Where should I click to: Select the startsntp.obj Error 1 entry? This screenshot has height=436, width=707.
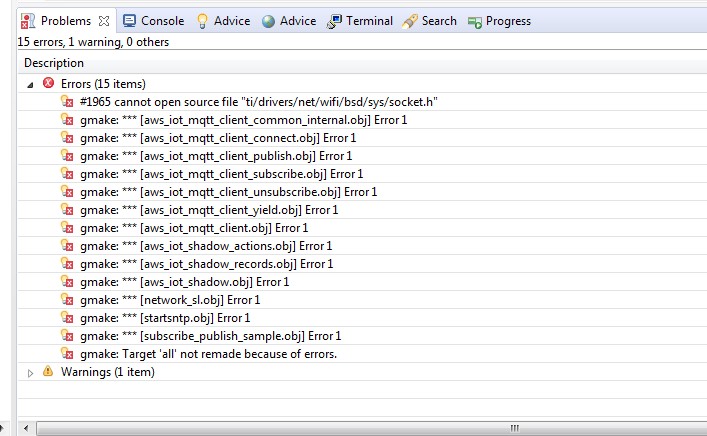point(165,318)
